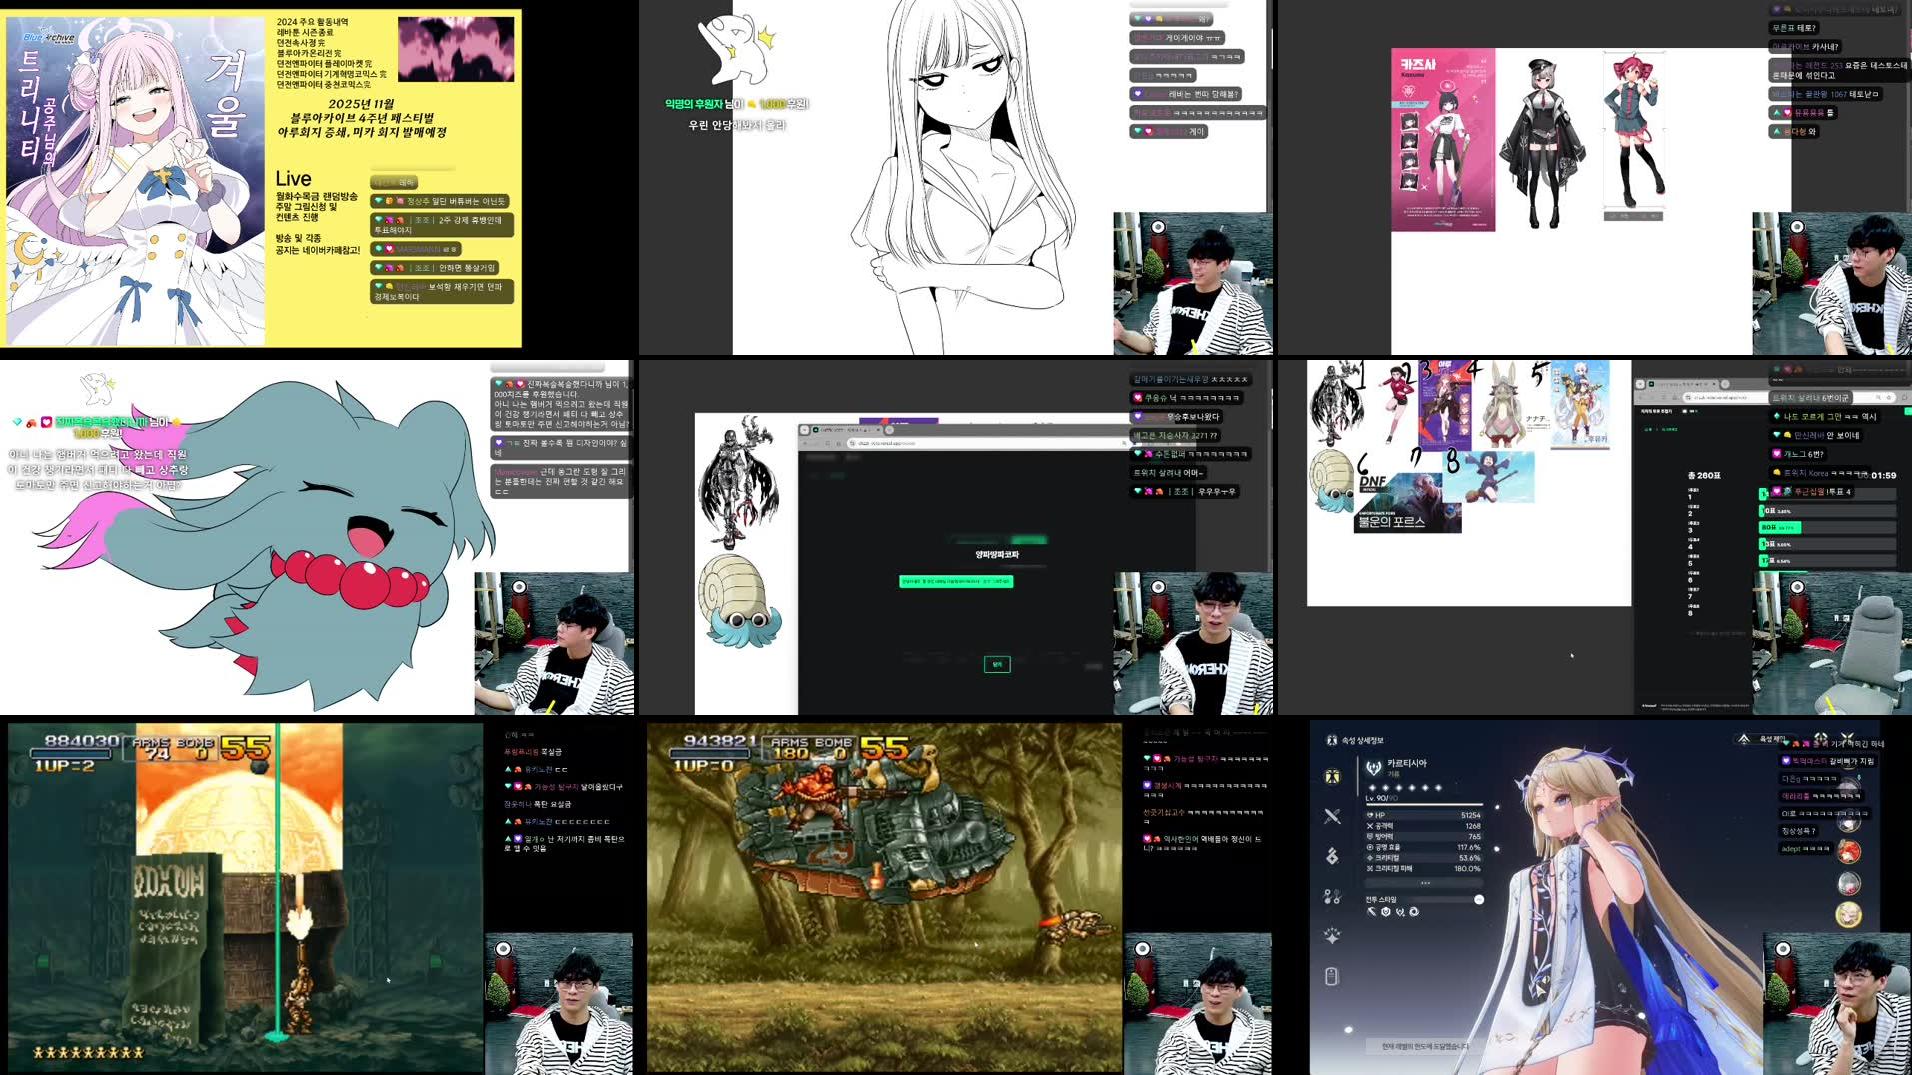Select the blank second tab in the middle browser window
This screenshot has width=1912, height=1075.
[889, 430]
